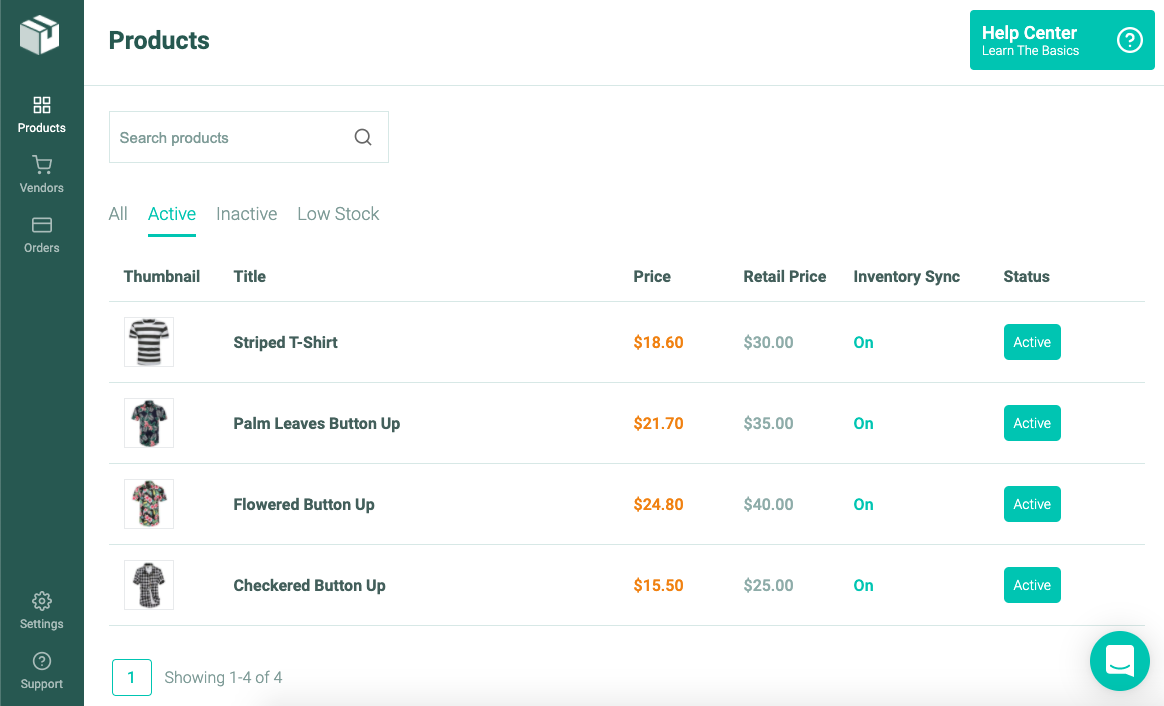
Task: Click the Help Center question mark circle
Action: (x=1129, y=40)
